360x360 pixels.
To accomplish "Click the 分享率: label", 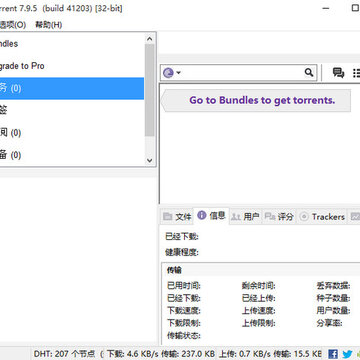I will (x=329, y=323).
